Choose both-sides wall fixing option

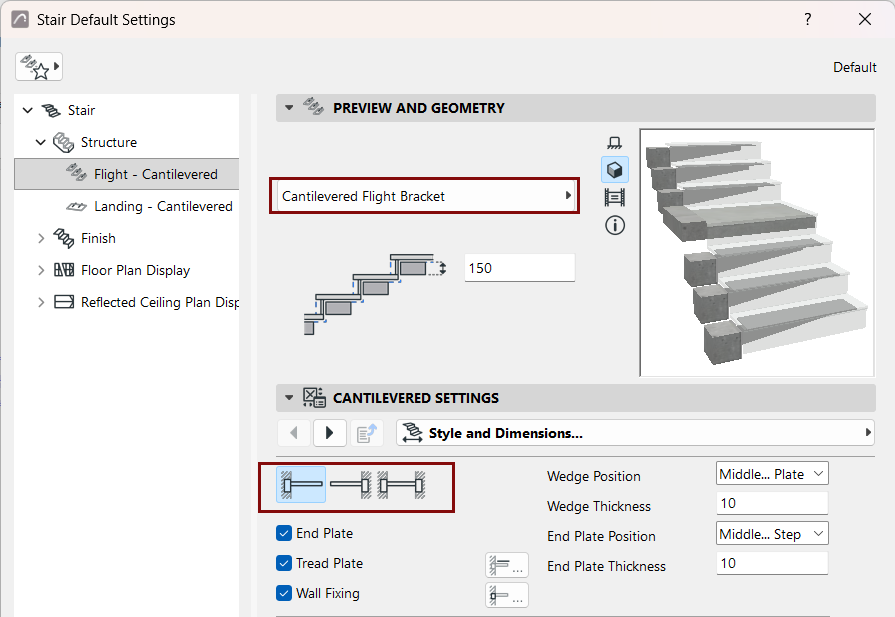[402, 485]
